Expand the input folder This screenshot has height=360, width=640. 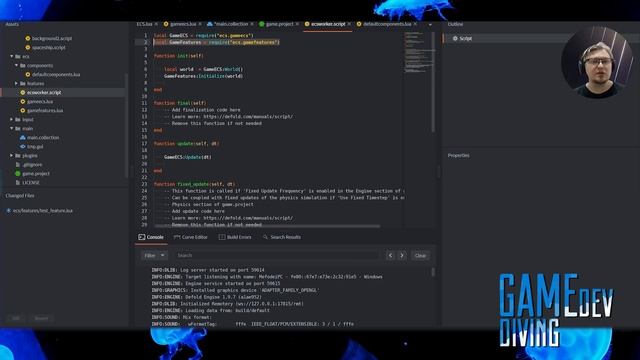12,120
